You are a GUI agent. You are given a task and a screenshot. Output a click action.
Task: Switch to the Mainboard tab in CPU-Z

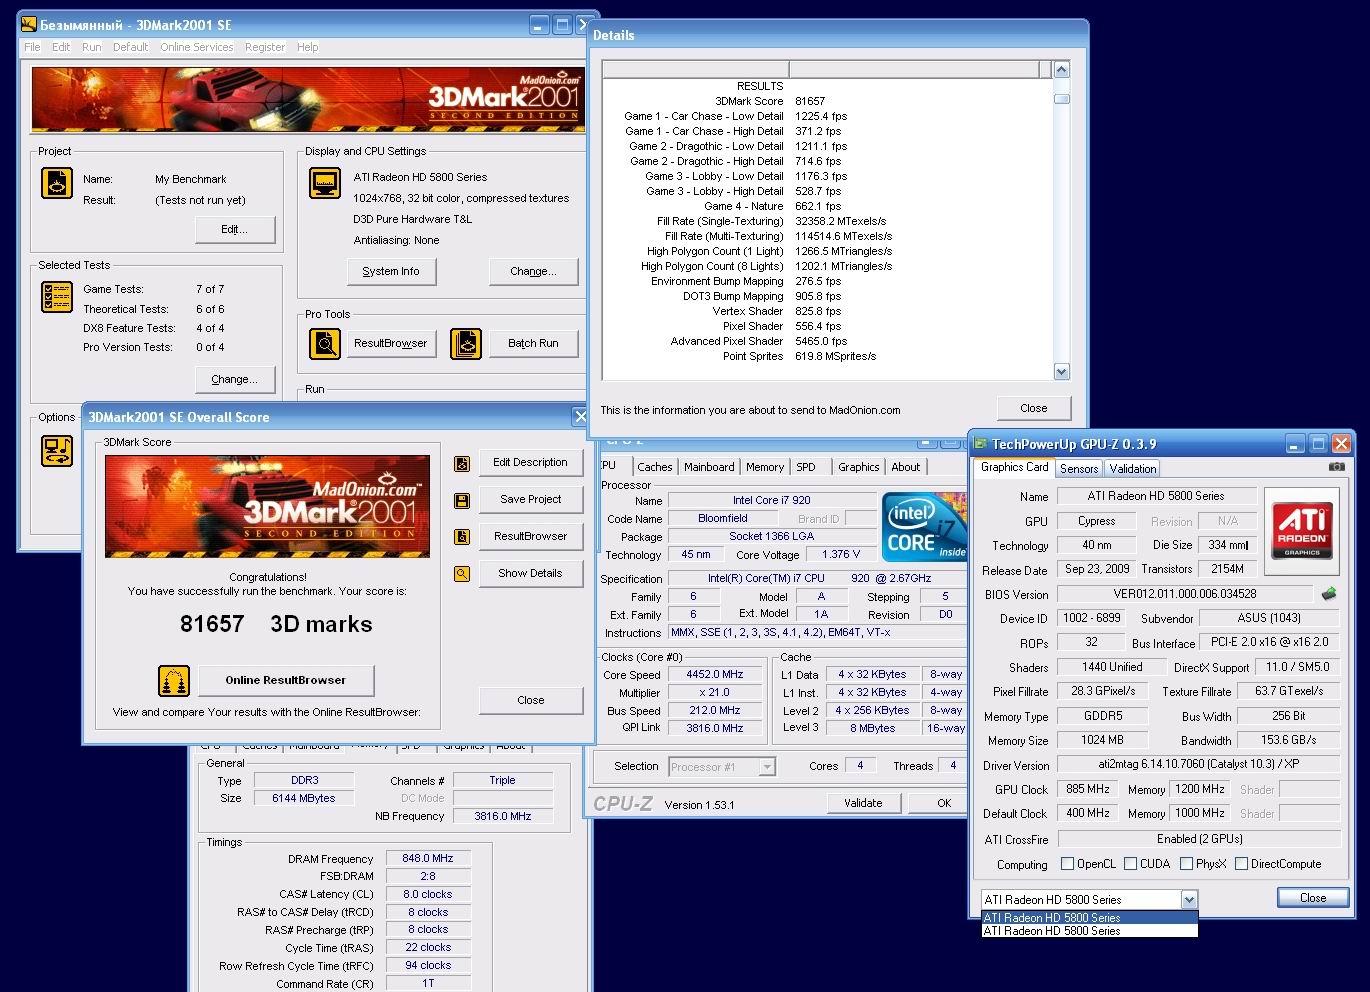coord(709,467)
